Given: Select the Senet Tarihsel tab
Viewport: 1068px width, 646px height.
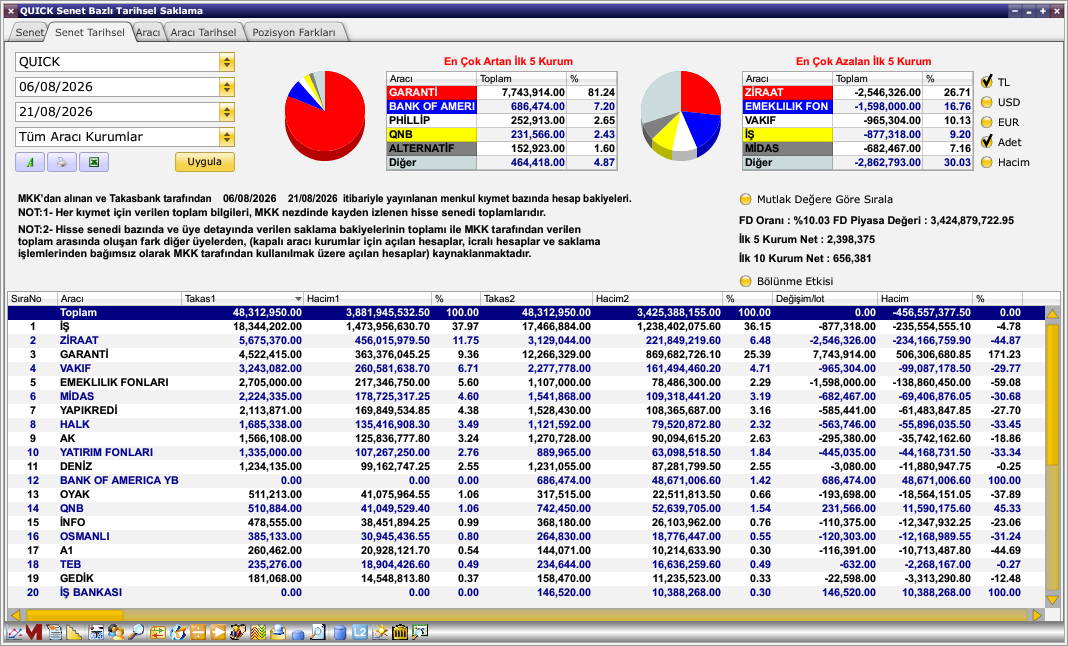Looking at the screenshot, I should (90, 32).
